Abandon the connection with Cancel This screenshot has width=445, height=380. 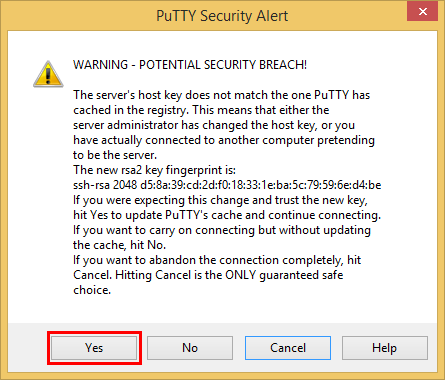pos(288,348)
